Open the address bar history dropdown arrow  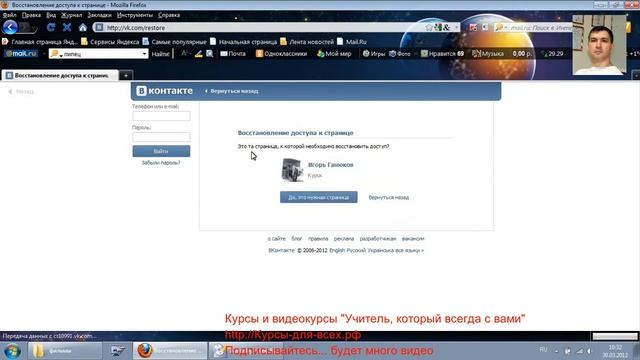point(456,27)
